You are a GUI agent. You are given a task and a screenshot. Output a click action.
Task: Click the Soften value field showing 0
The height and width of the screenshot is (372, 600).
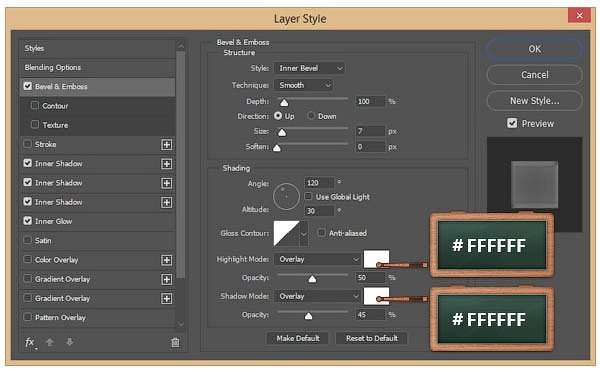pos(370,147)
